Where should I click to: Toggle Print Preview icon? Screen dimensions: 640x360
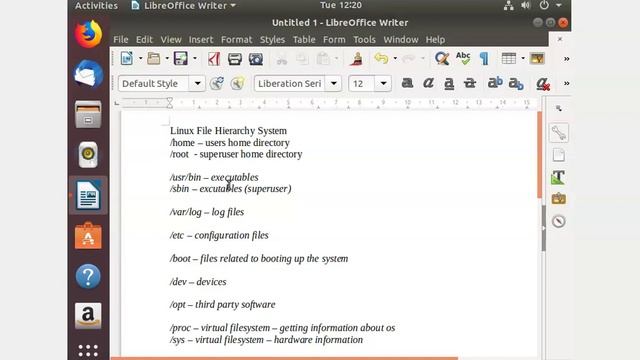click(x=256, y=59)
